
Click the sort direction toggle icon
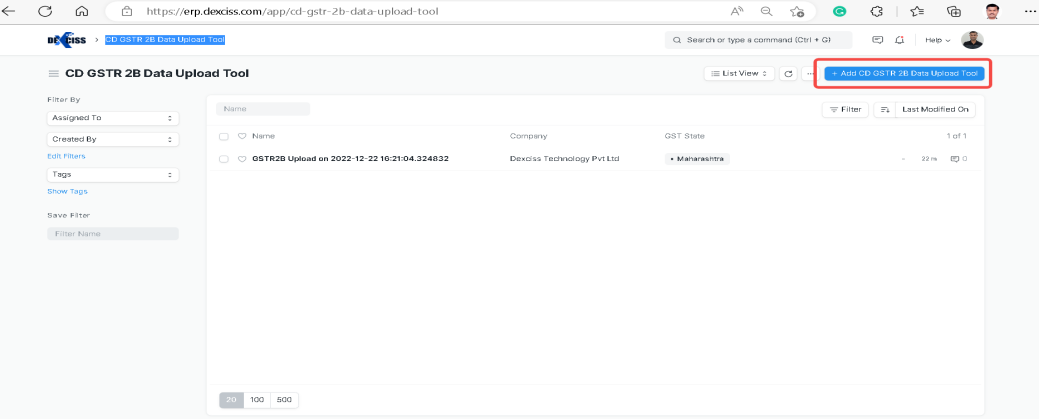884,109
